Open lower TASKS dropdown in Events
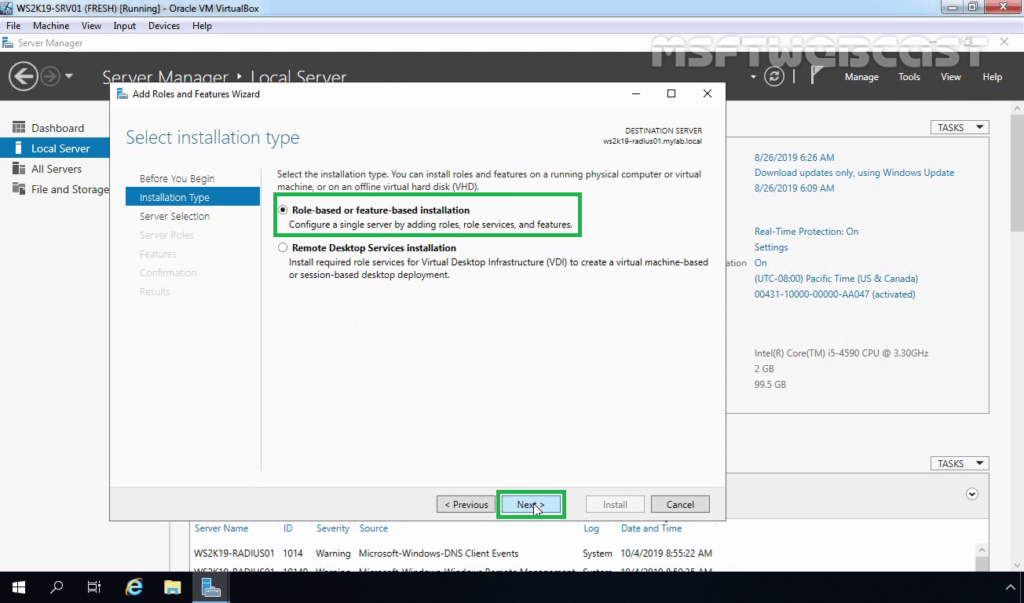The image size is (1024, 603). (959, 463)
